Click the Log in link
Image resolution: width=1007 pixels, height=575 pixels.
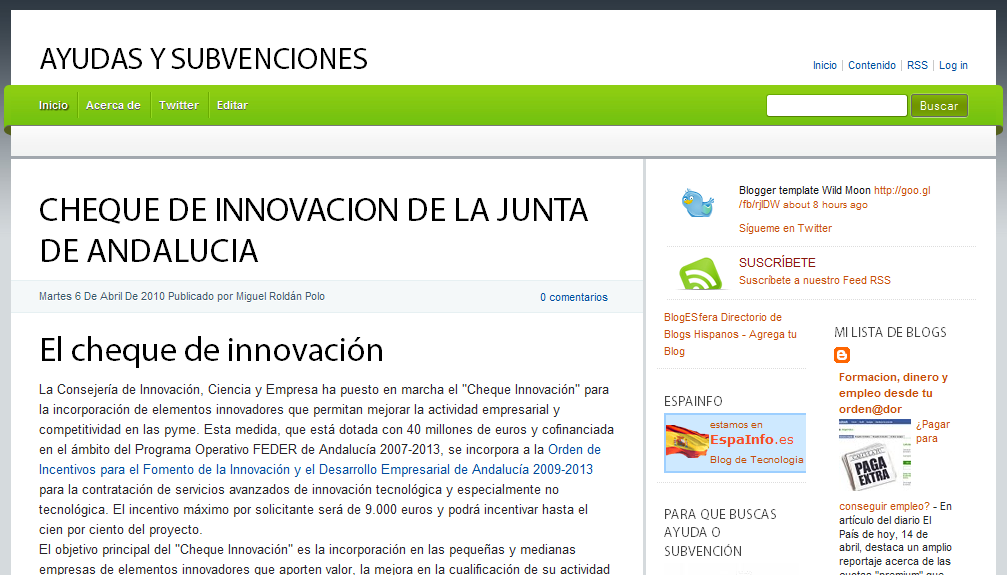pyautogui.click(x=953, y=66)
